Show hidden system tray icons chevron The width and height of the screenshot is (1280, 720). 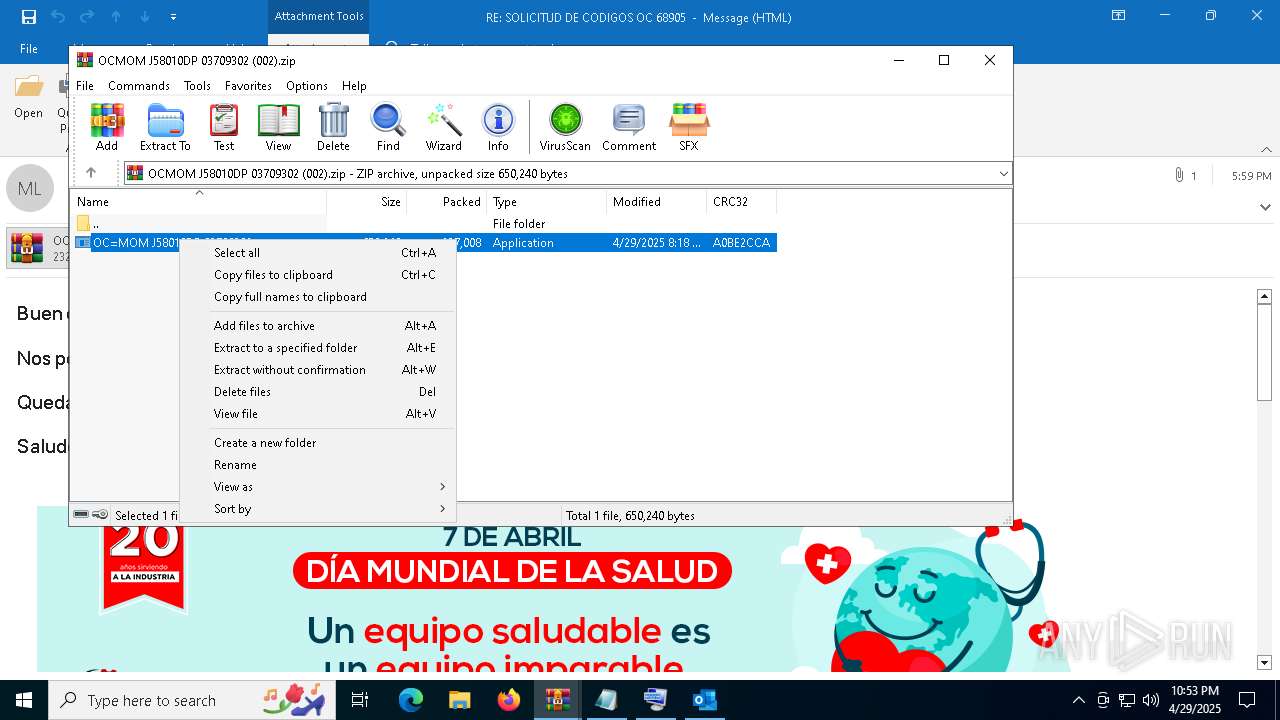(1078, 700)
